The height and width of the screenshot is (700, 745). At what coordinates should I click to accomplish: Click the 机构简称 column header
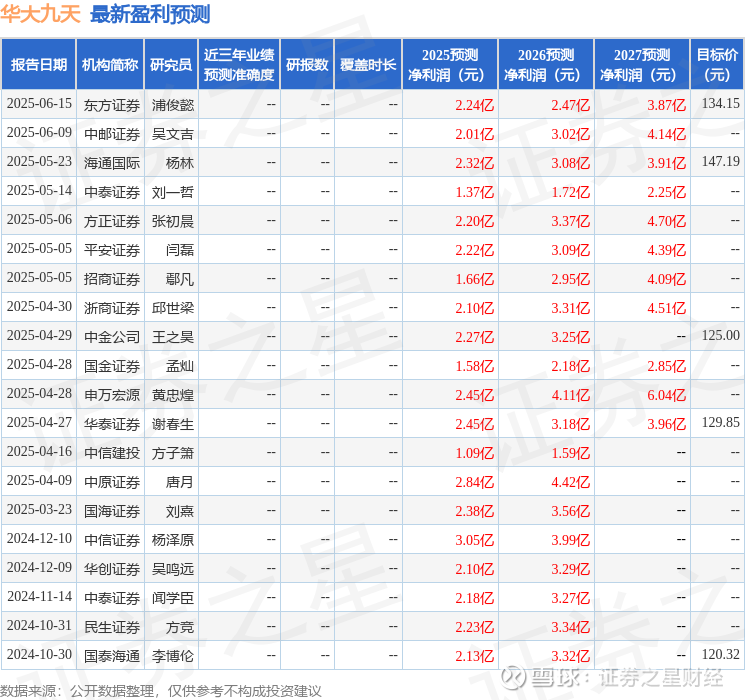point(110,65)
